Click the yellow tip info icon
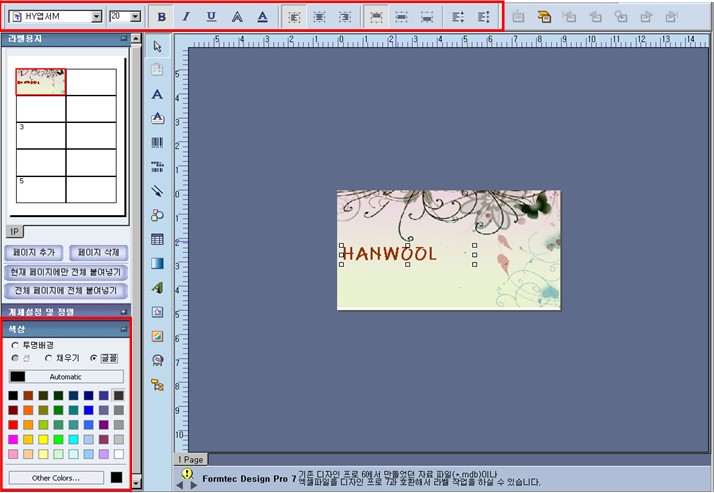This screenshot has width=714, height=493. (x=187, y=473)
